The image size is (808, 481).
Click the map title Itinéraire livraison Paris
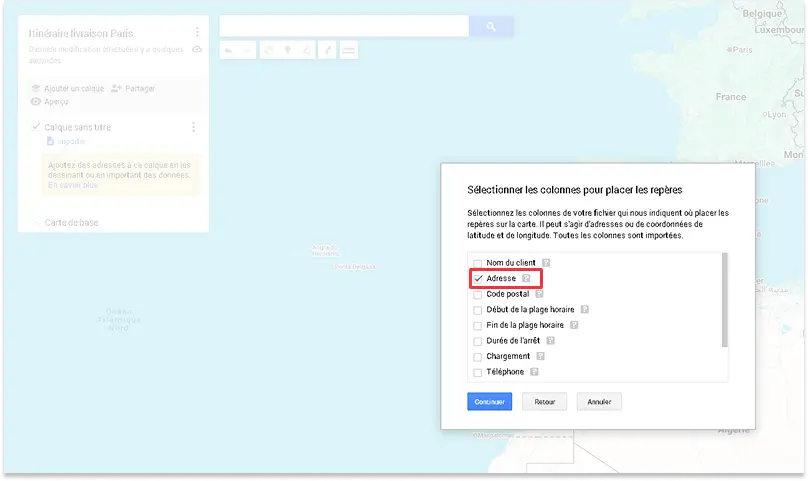tap(80, 34)
